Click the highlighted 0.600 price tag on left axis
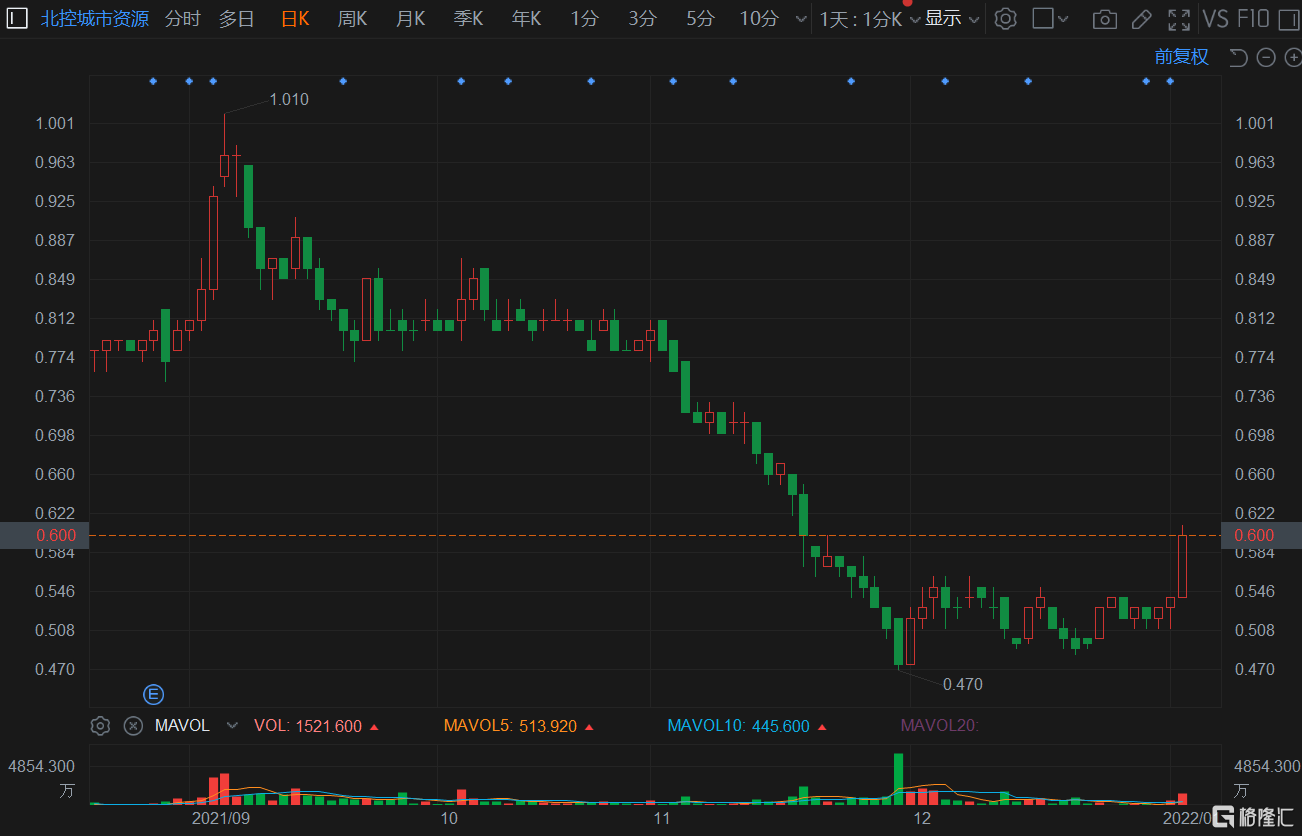This screenshot has height=836, width=1302. click(45, 535)
